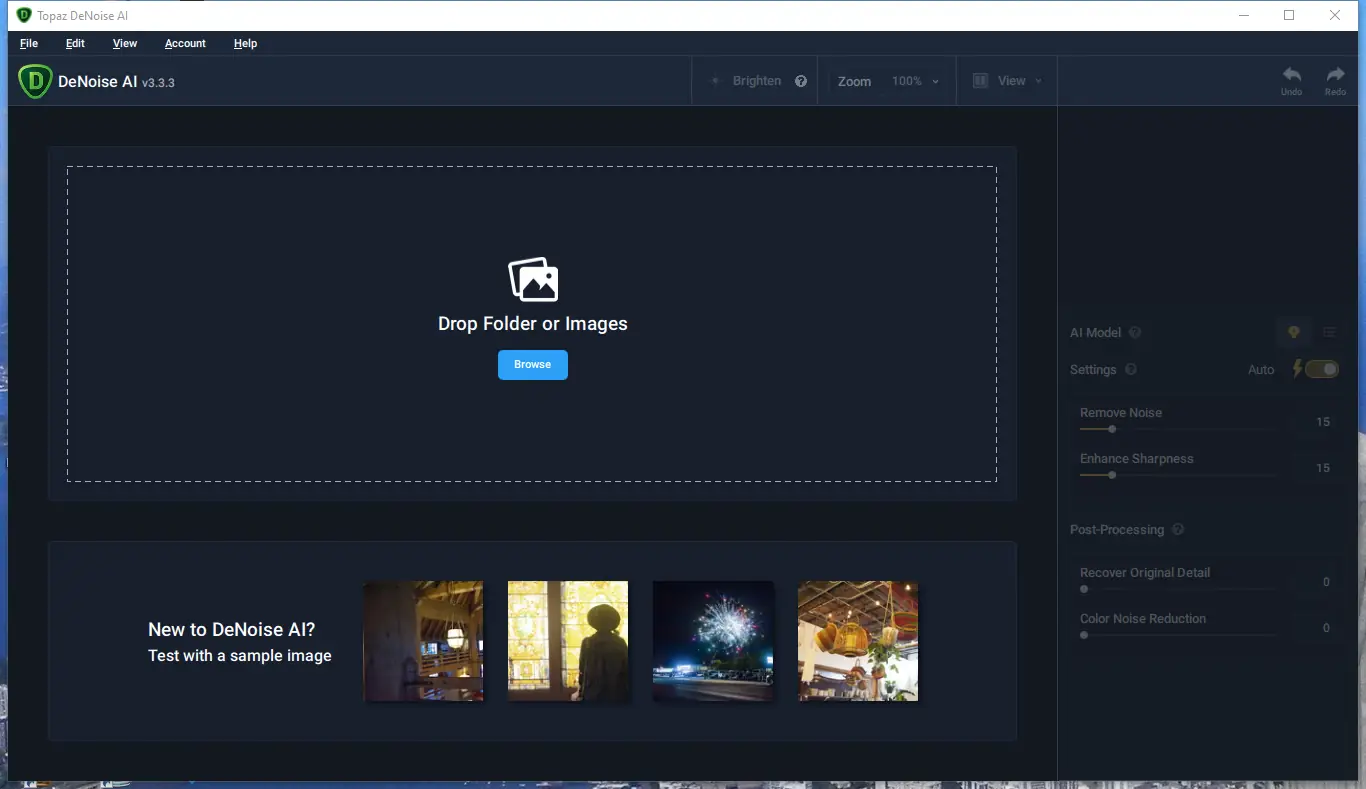
Task: Click the Auto lightning bolt icon
Action: point(1298,369)
